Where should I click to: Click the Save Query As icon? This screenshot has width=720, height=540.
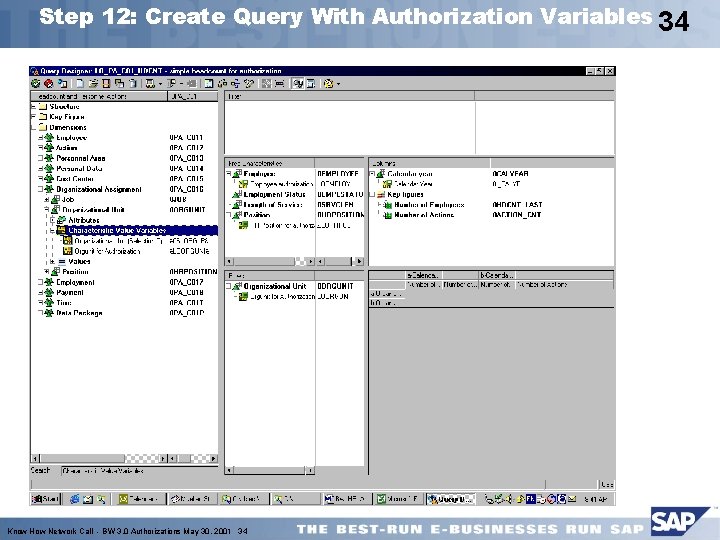coord(119,84)
